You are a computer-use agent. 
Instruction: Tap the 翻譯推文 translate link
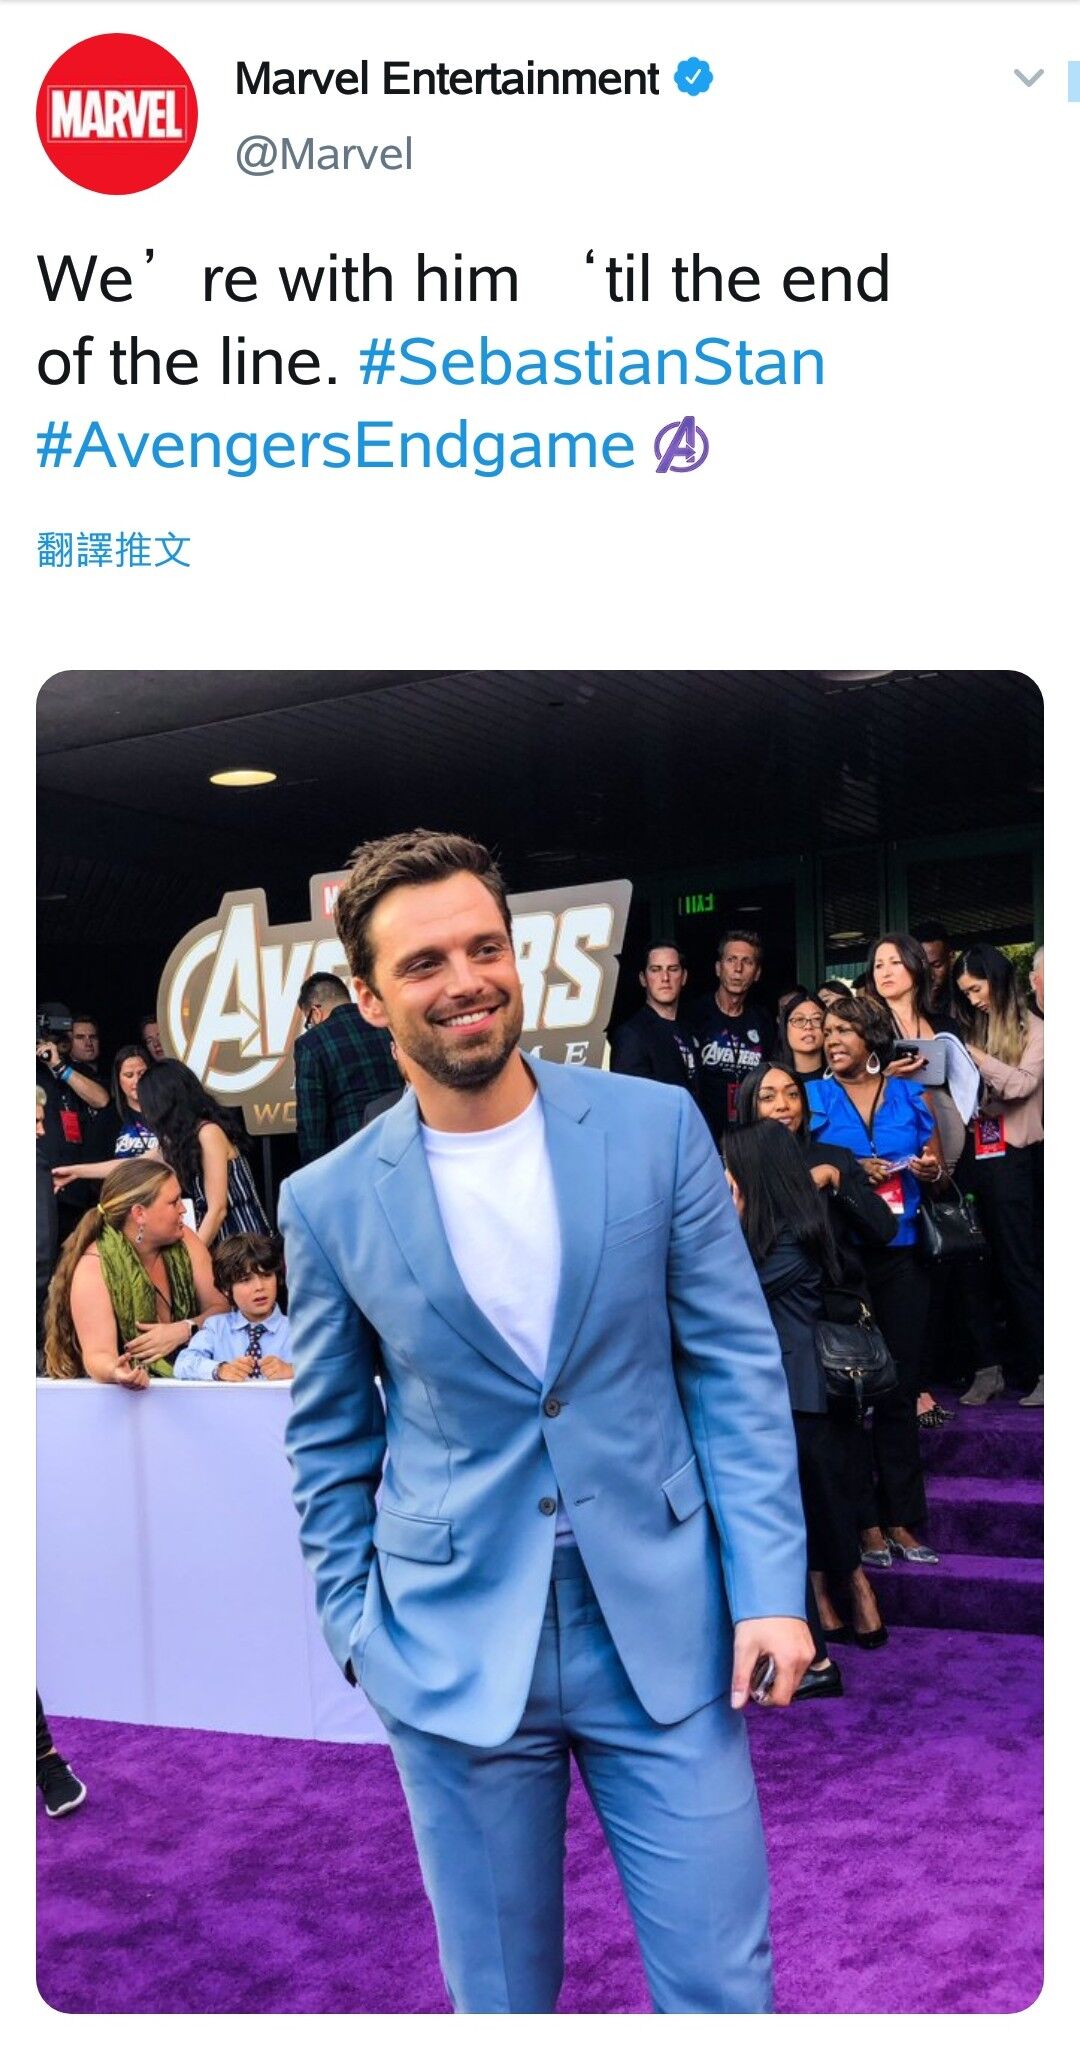coord(114,550)
